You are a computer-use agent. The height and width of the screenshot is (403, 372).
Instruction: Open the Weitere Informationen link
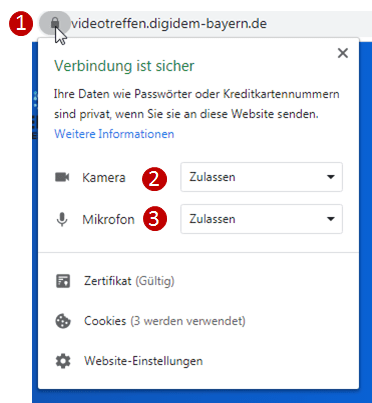click(114, 134)
